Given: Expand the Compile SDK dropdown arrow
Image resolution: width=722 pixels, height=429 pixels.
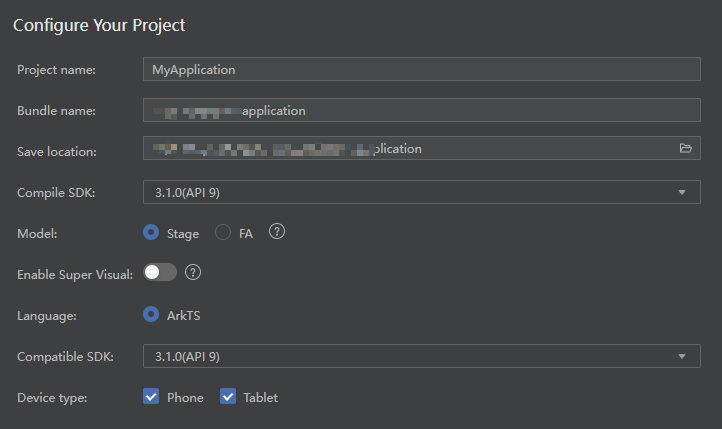Looking at the screenshot, I should coord(682,192).
